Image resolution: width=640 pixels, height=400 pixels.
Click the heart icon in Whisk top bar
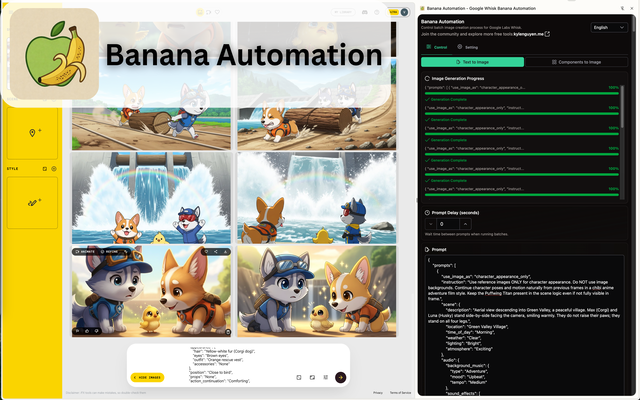point(217,12)
